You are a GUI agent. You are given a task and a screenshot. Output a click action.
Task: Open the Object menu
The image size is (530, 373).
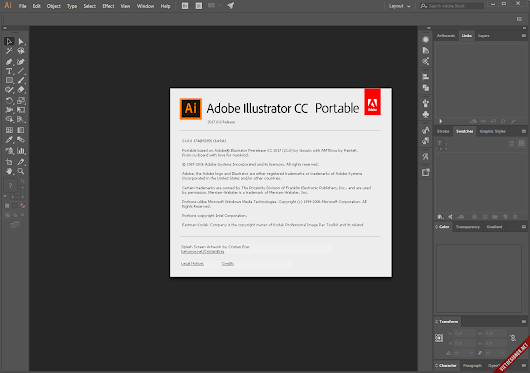click(x=54, y=6)
